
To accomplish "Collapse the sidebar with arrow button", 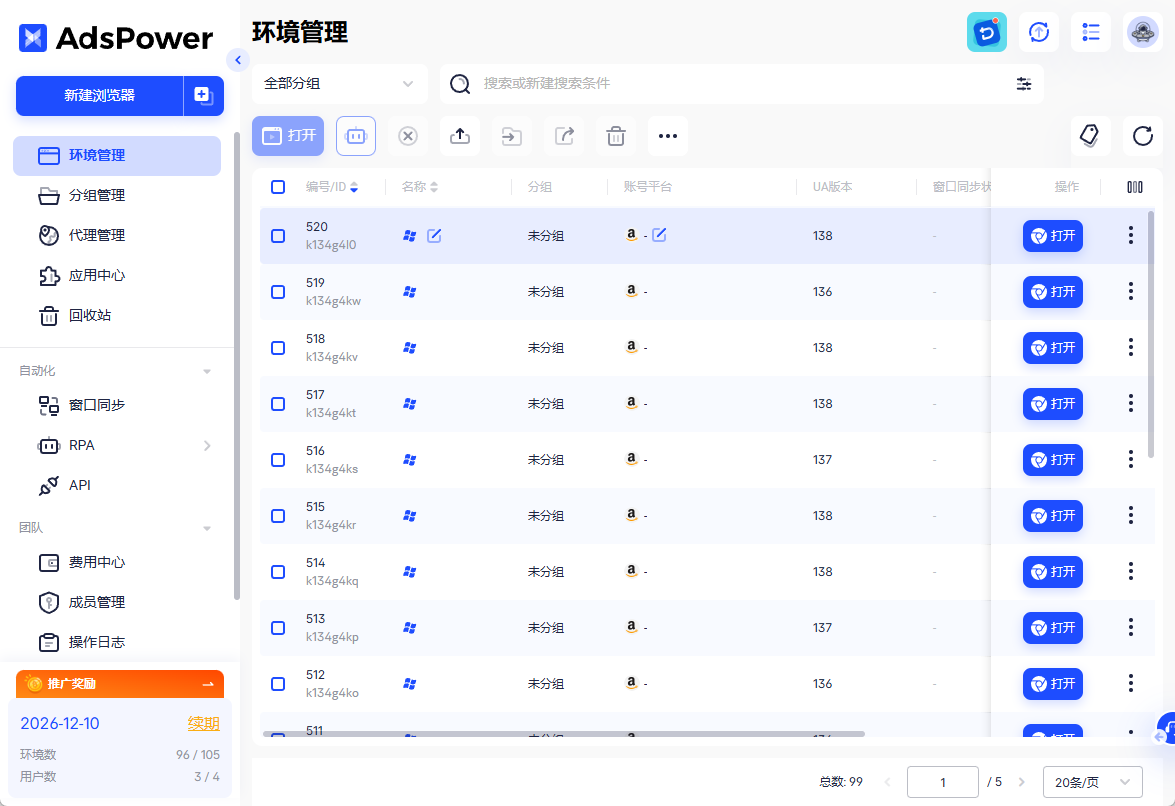I will click(x=238, y=60).
